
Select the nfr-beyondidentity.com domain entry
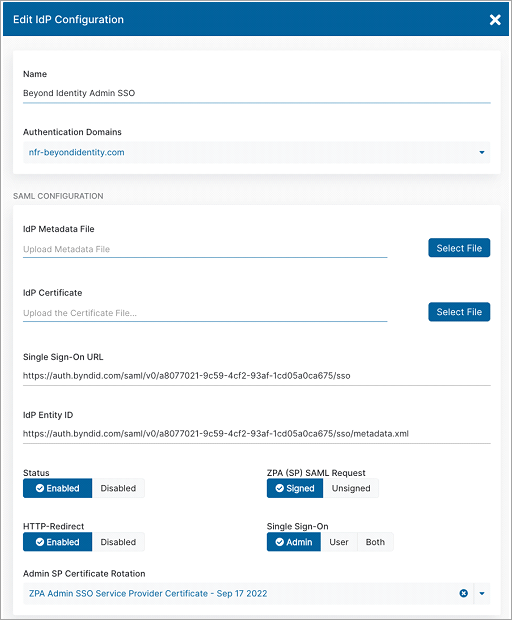pos(76,152)
